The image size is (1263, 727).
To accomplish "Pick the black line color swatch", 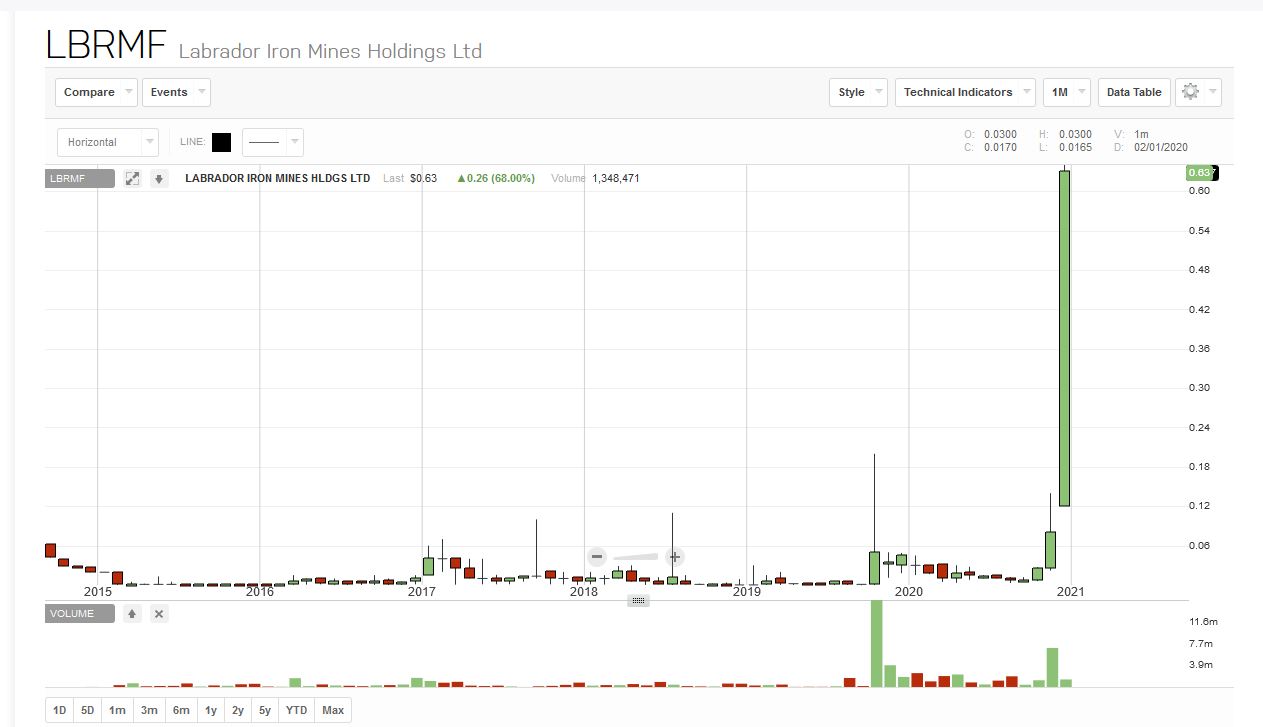I will (x=221, y=142).
